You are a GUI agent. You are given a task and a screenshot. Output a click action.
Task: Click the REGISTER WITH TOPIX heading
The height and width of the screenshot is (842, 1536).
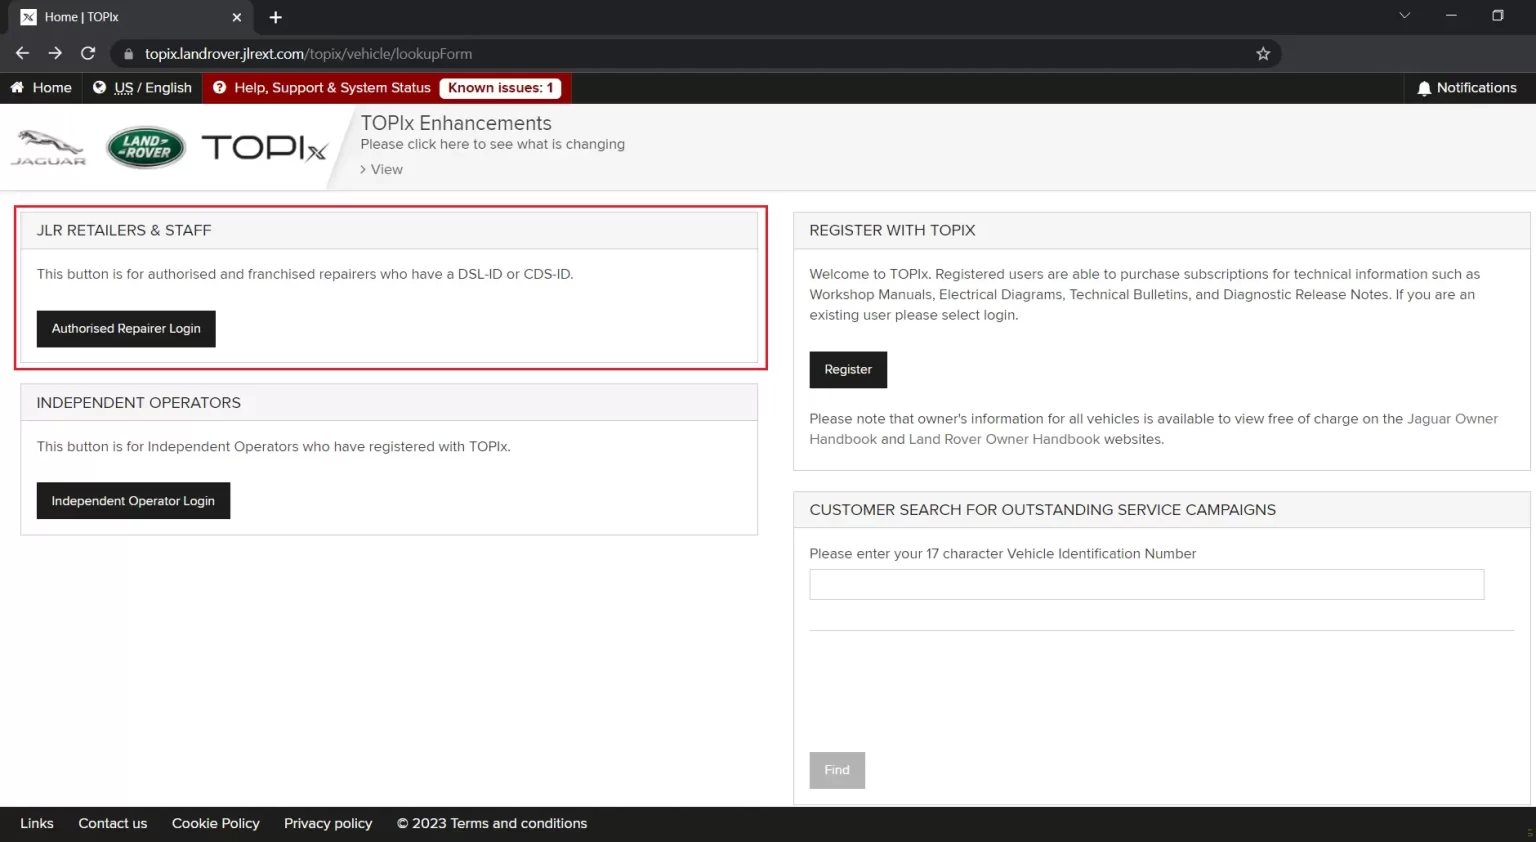(x=892, y=230)
